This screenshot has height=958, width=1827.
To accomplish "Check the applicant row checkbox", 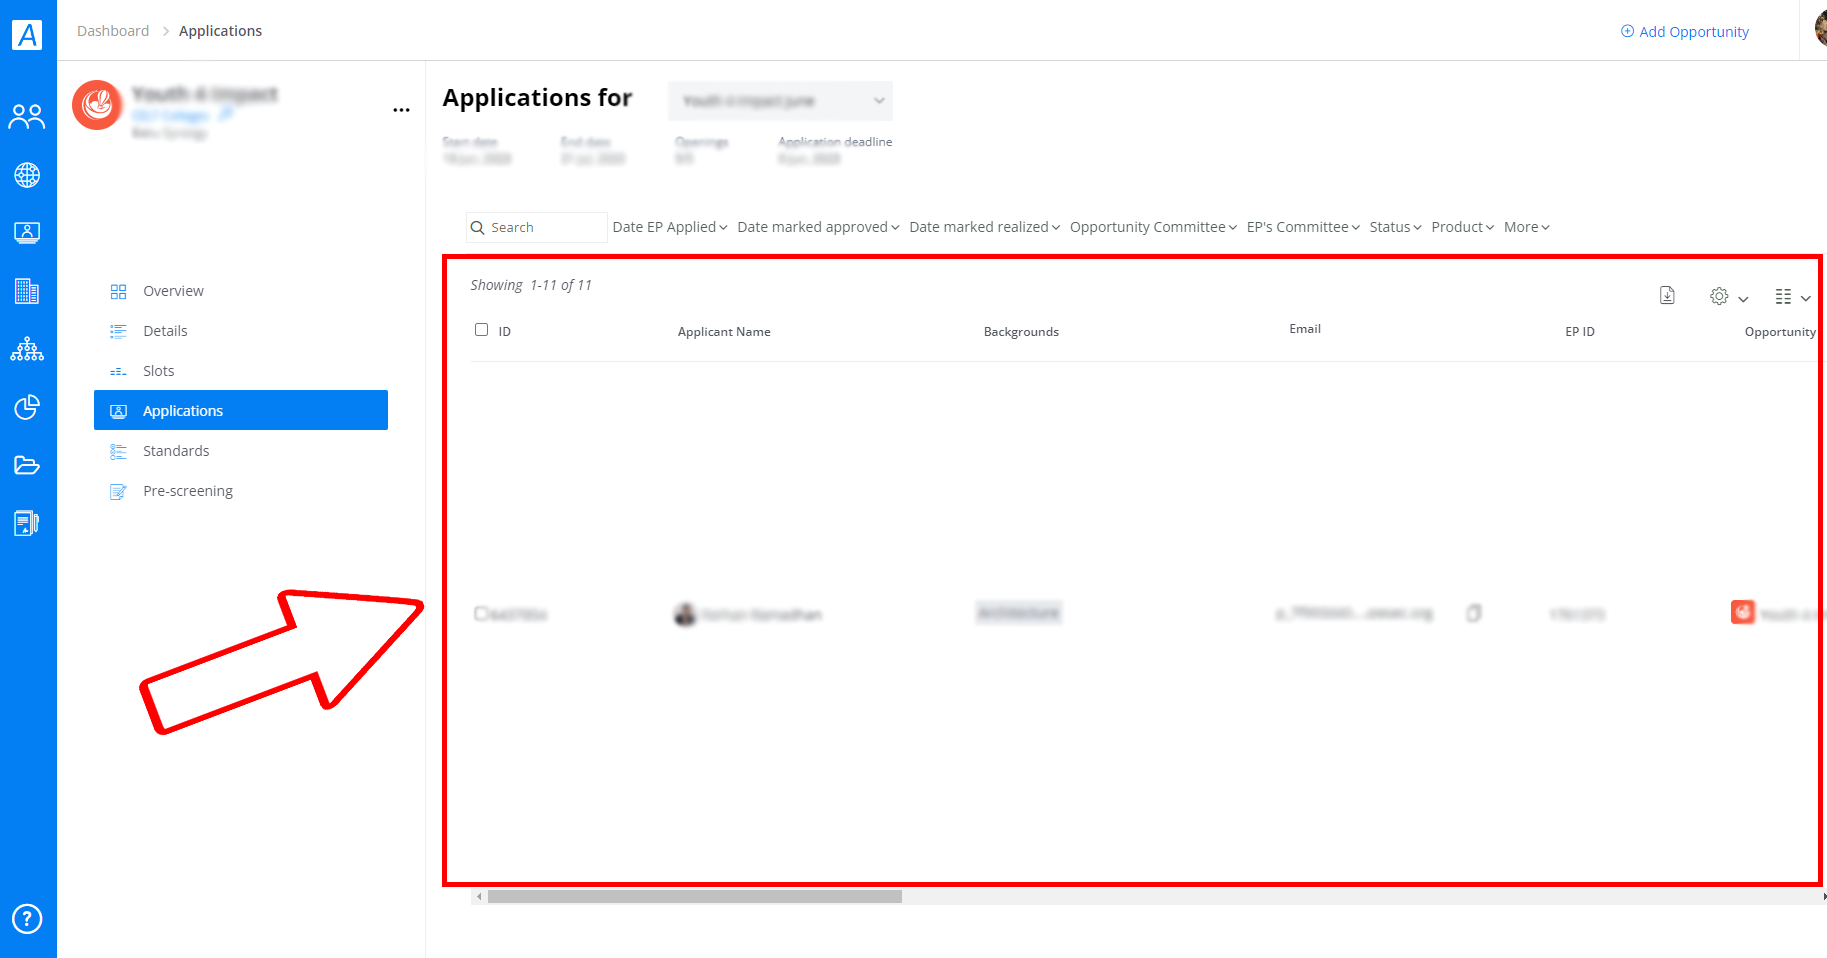I will click(481, 613).
